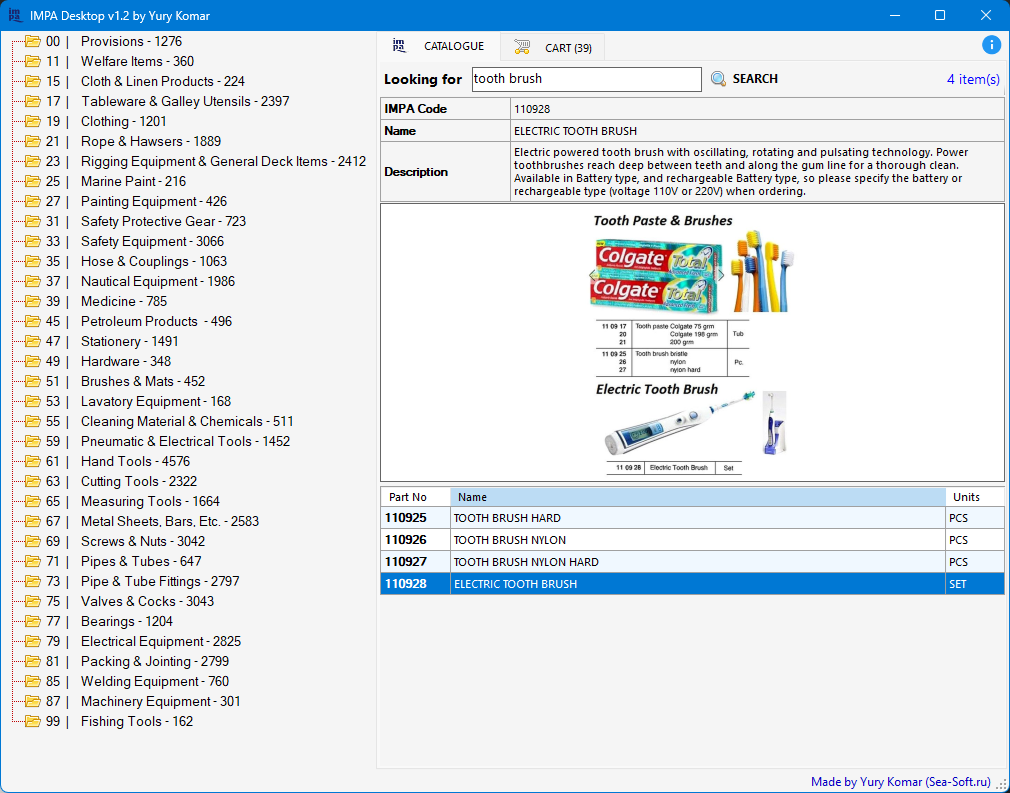This screenshot has width=1010, height=793.
Task: Click the Hand Tools folder icon
Action: pyautogui.click(x=32, y=461)
